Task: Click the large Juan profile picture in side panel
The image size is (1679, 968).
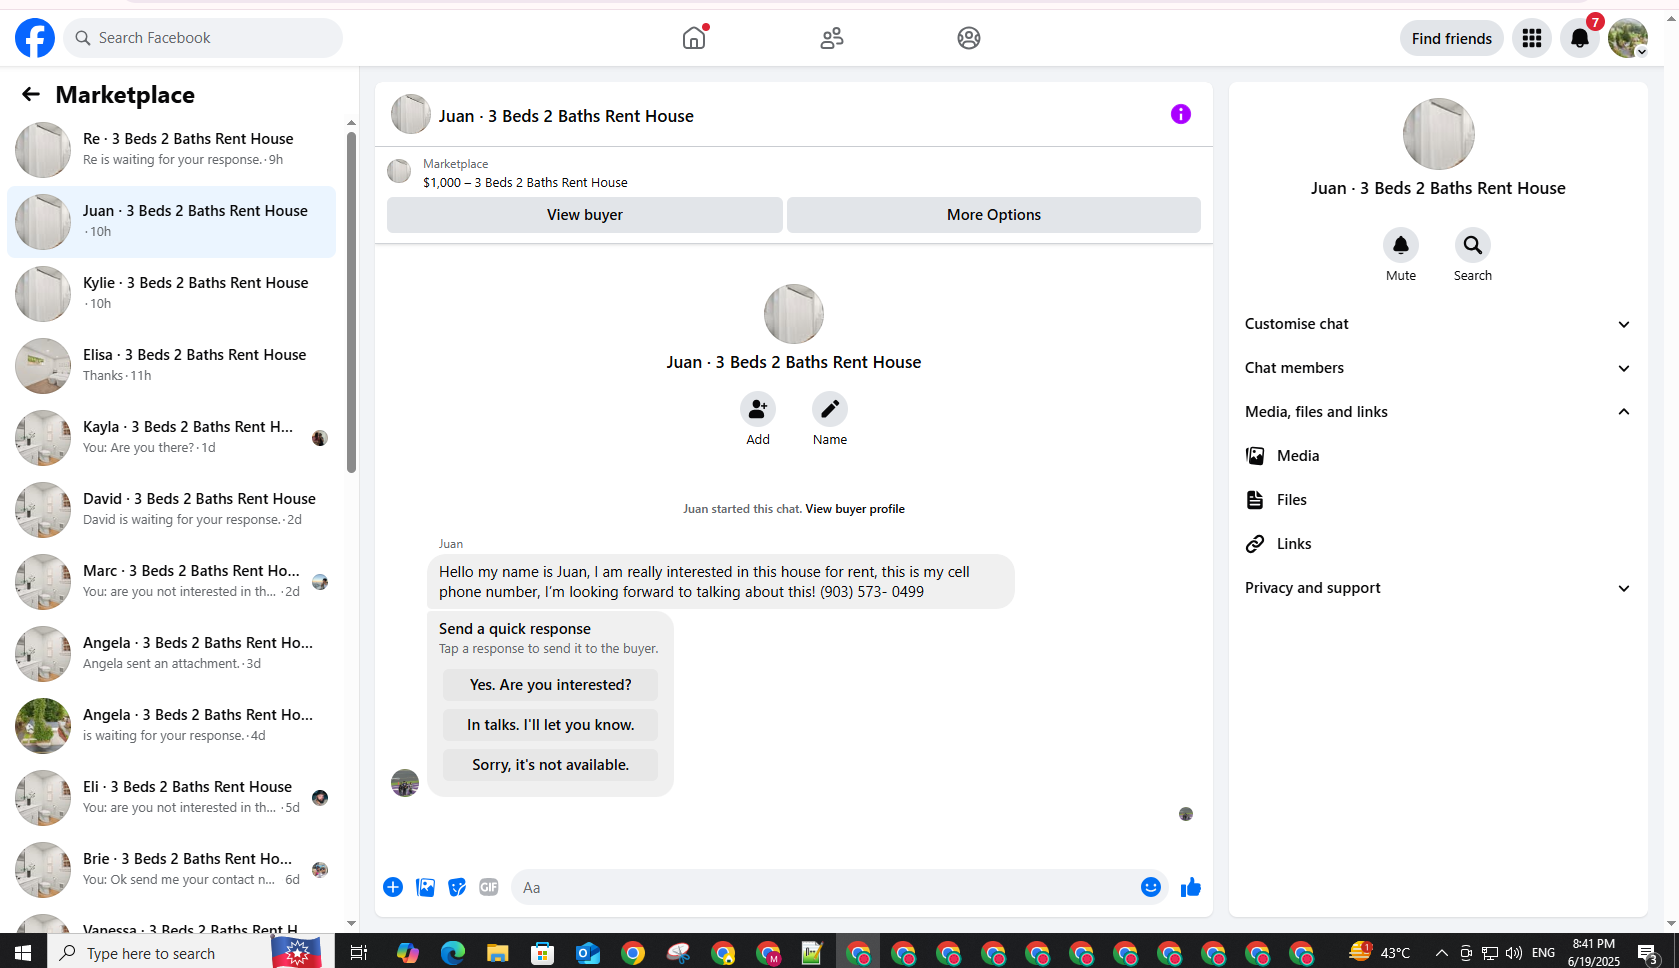Action: (x=1438, y=134)
